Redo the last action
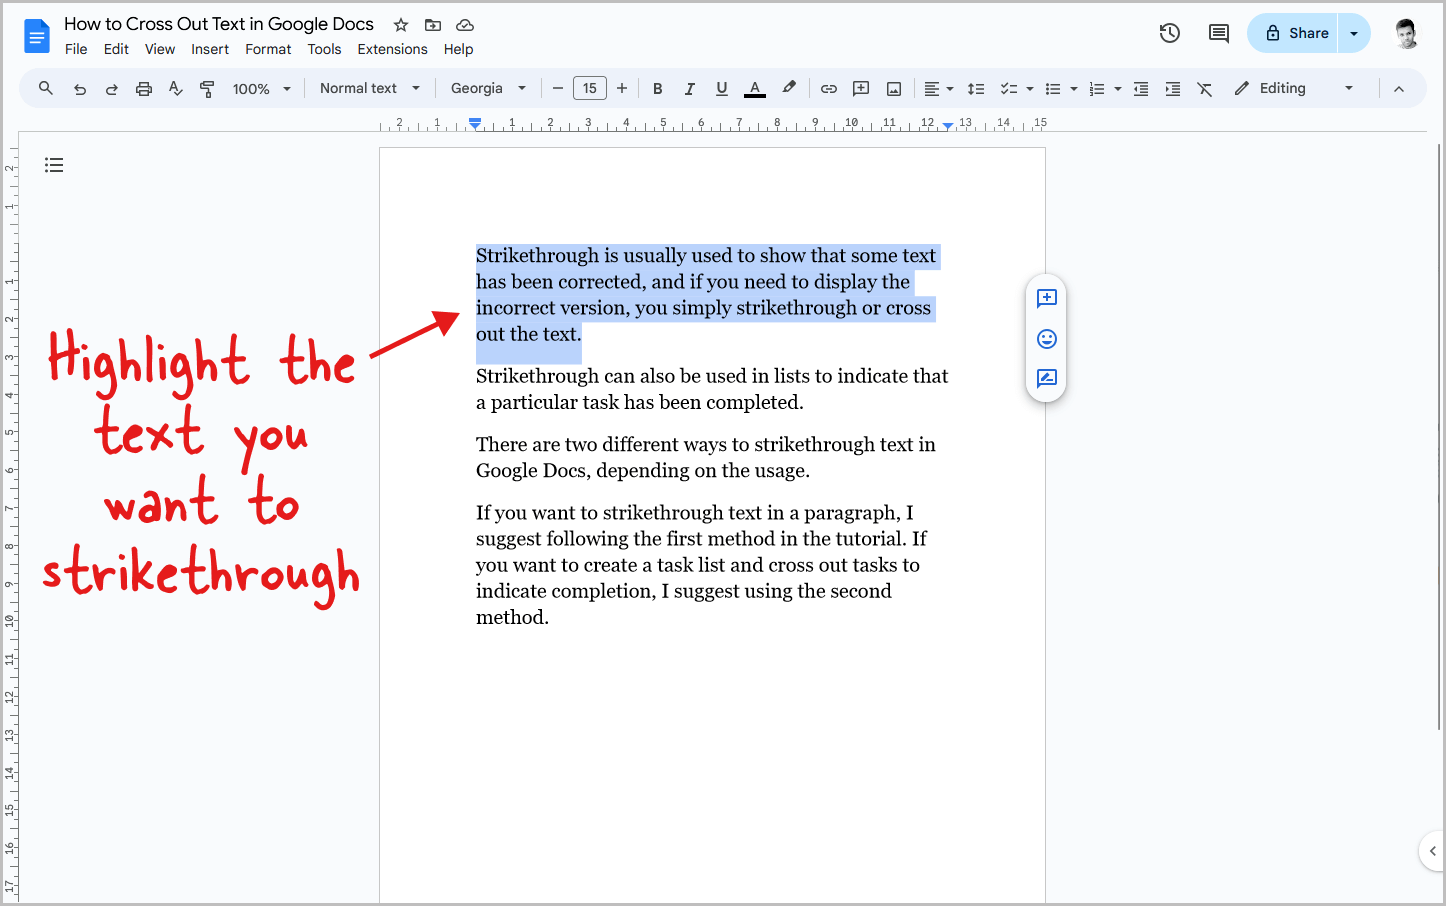This screenshot has height=906, width=1446. 112,89
